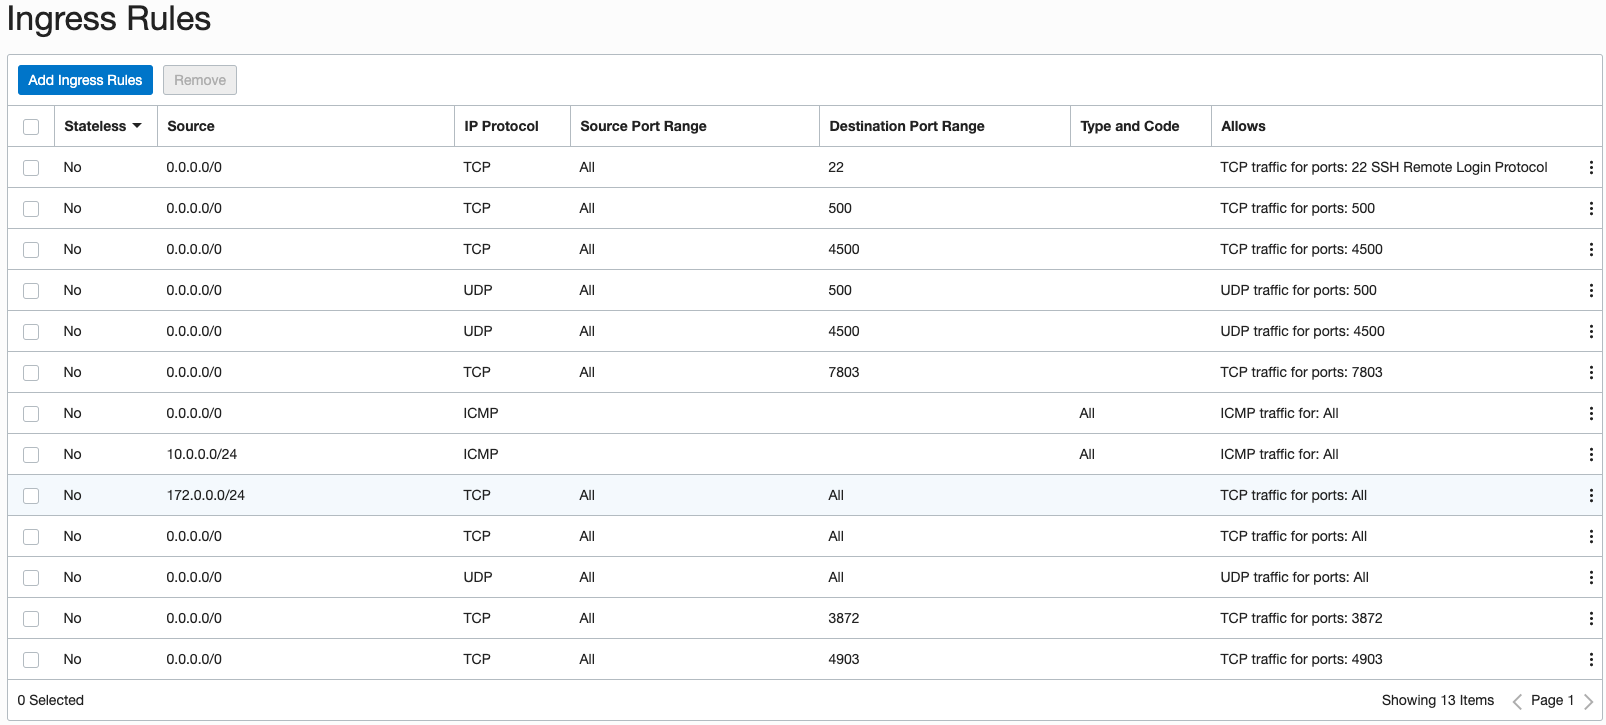Open actions menu for UDP port 4500 rule
Screen dimensions: 1606x725
point(1590,332)
